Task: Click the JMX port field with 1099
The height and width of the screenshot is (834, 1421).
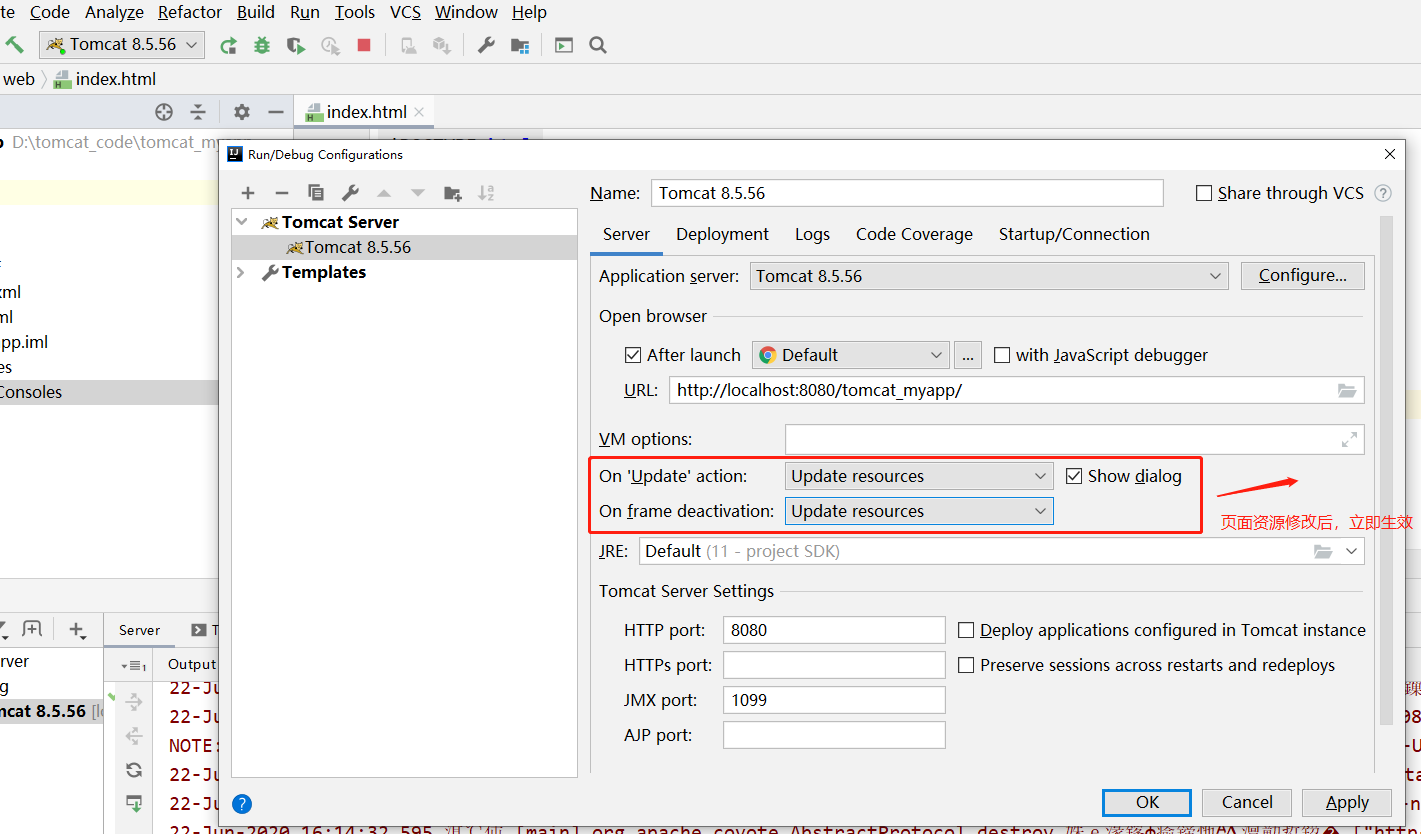Action: coord(834,700)
